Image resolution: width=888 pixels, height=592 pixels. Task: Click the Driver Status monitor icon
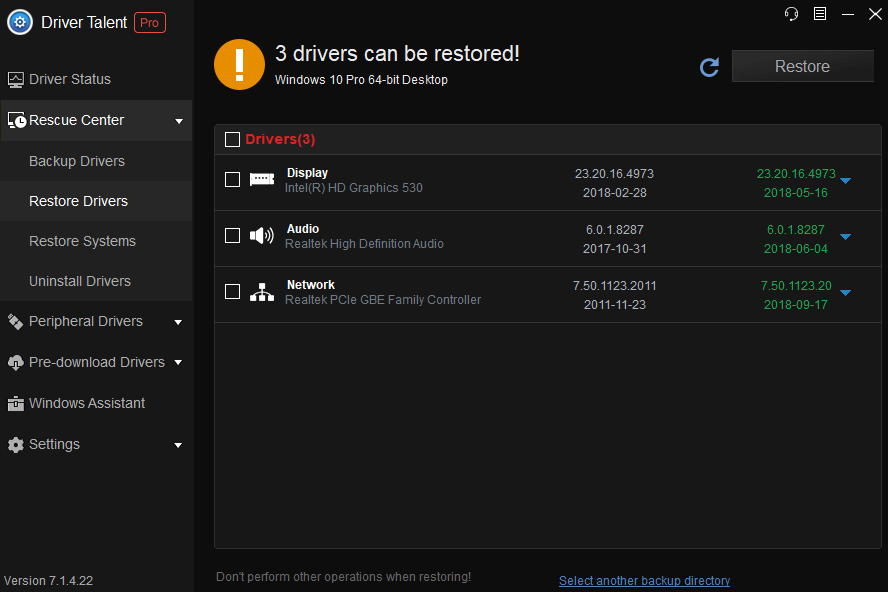[16, 79]
